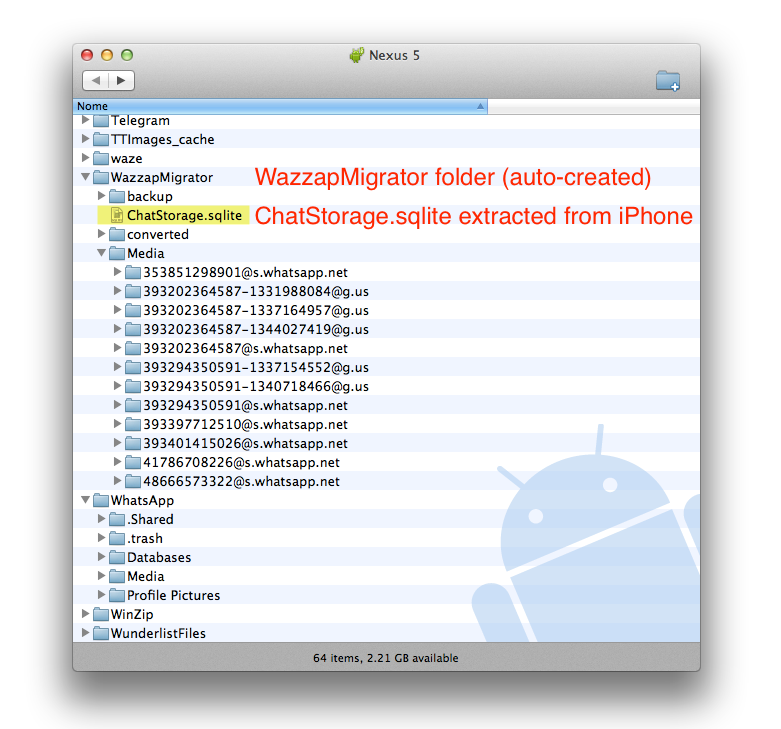Select folder 393202364587-1331988084@g.us
The image size is (781, 729).
coord(256,291)
